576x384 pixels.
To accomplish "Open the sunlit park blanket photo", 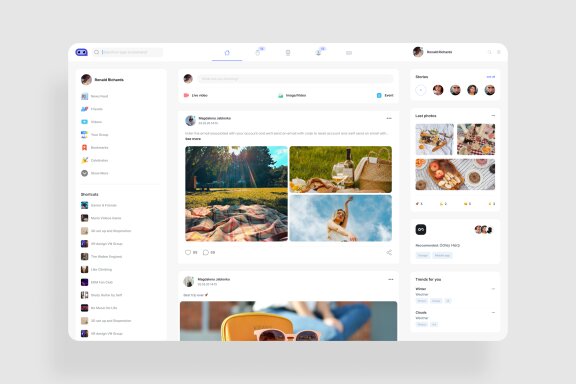I will [x=236, y=194].
